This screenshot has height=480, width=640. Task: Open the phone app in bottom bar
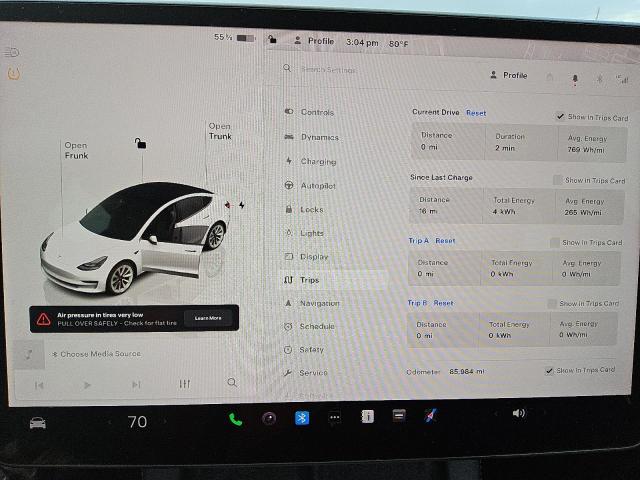235,420
